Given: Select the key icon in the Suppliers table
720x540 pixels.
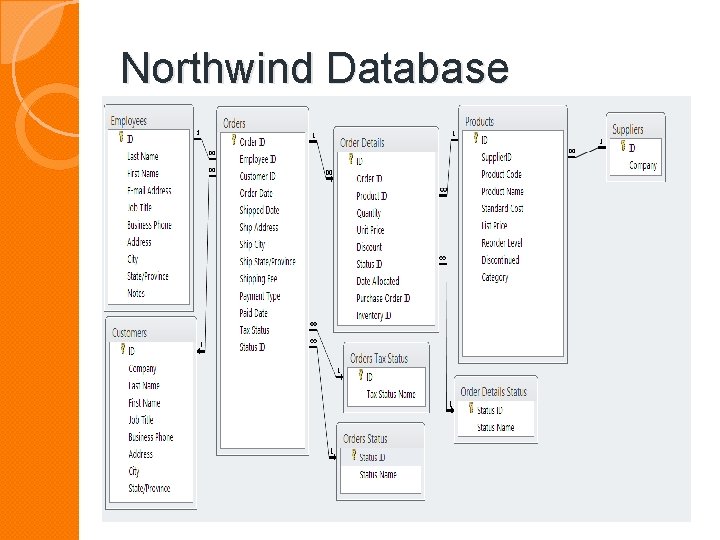Looking at the screenshot, I should click(x=623, y=146).
